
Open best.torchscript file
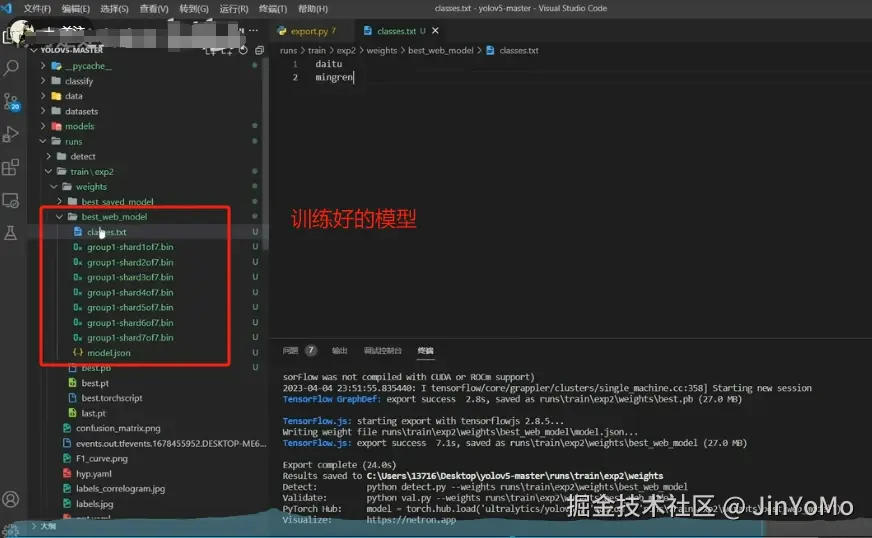[111, 398]
